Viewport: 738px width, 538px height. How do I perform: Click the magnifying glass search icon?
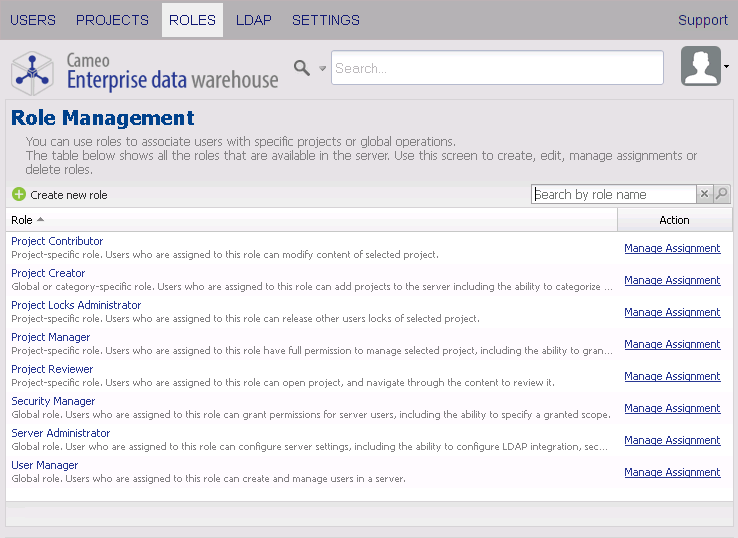(x=301, y=68)
